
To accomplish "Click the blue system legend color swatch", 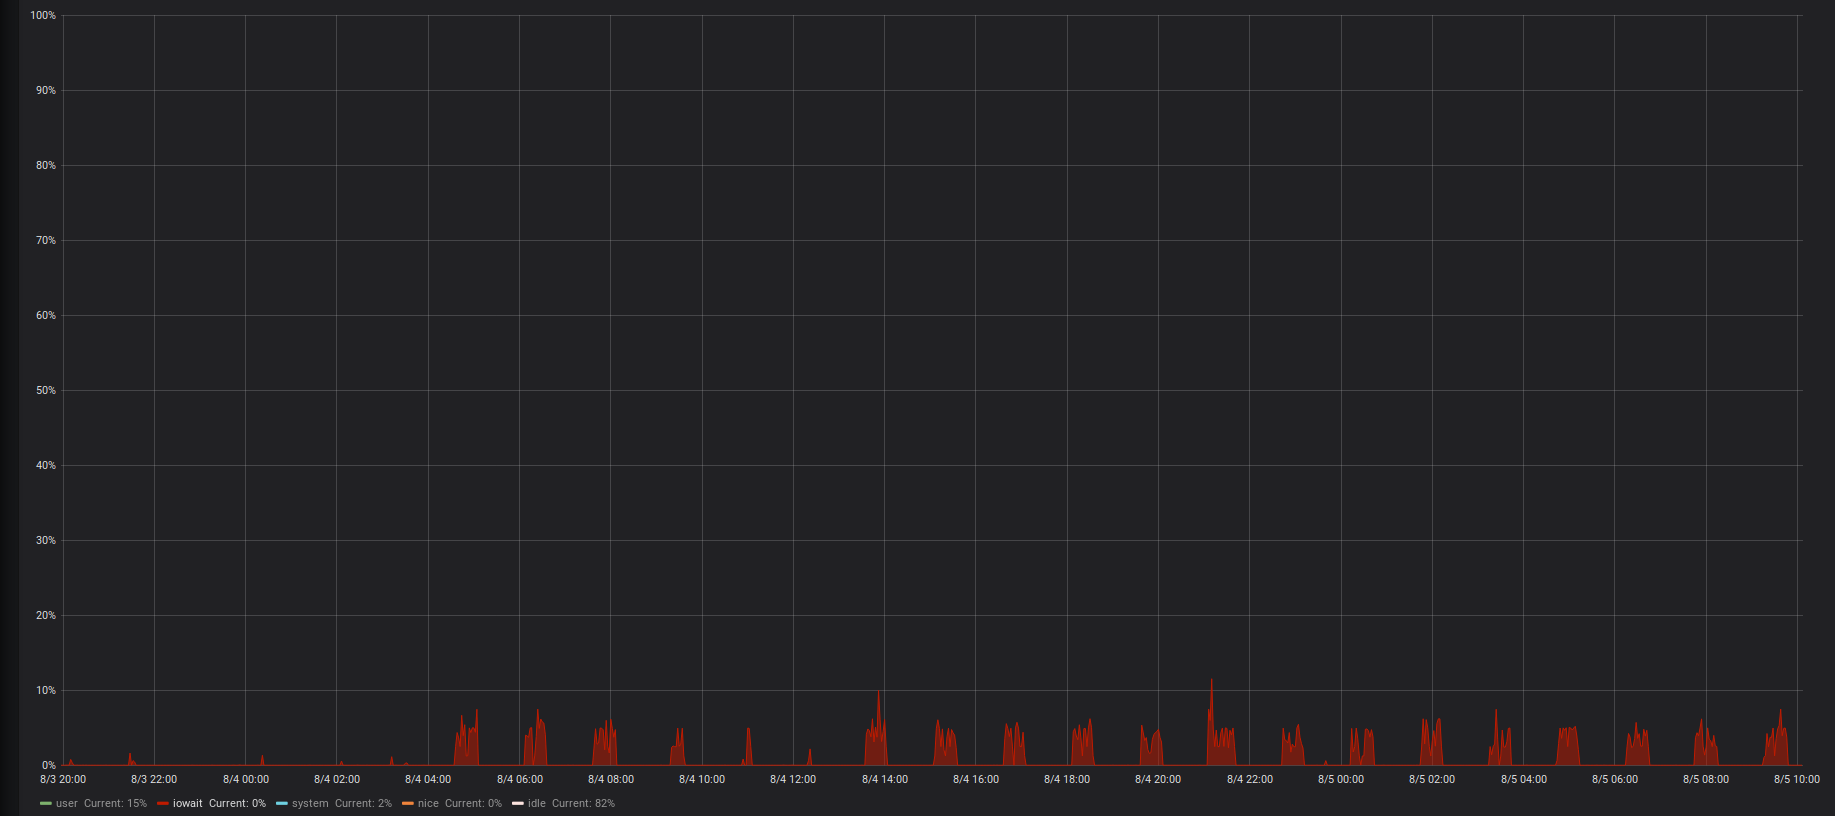I will (281, 804).
